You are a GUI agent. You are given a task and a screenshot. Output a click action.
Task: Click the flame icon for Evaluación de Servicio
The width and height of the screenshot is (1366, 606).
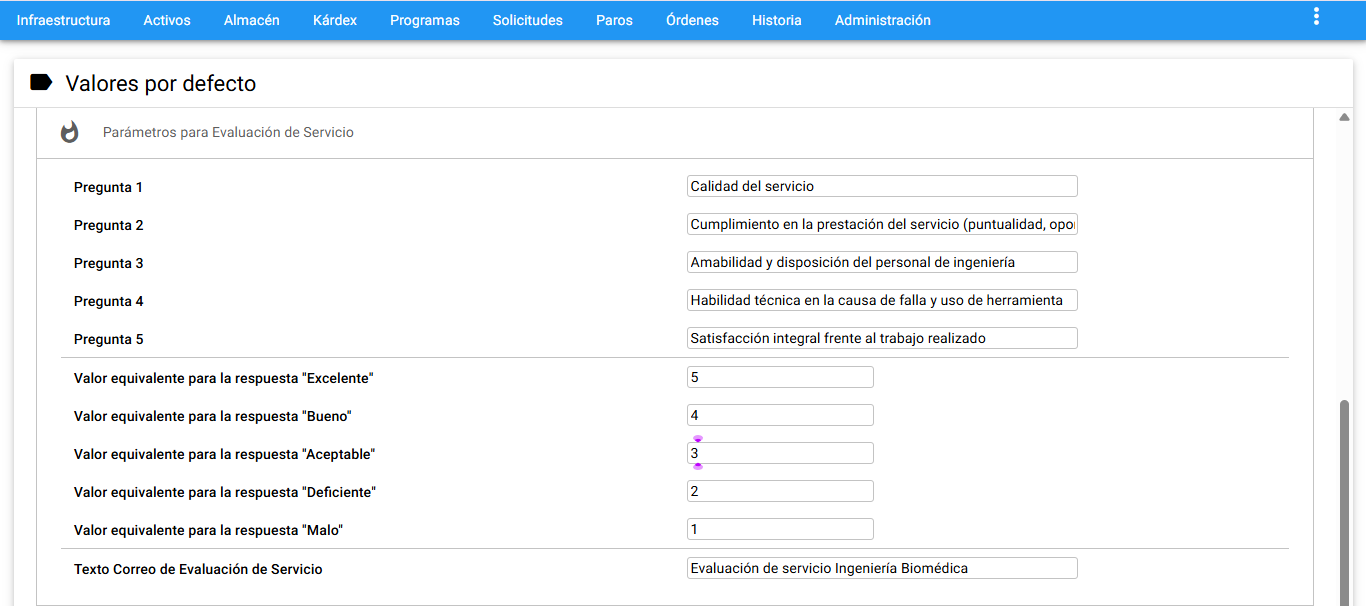pyautogui.click(x=69, y=132)
